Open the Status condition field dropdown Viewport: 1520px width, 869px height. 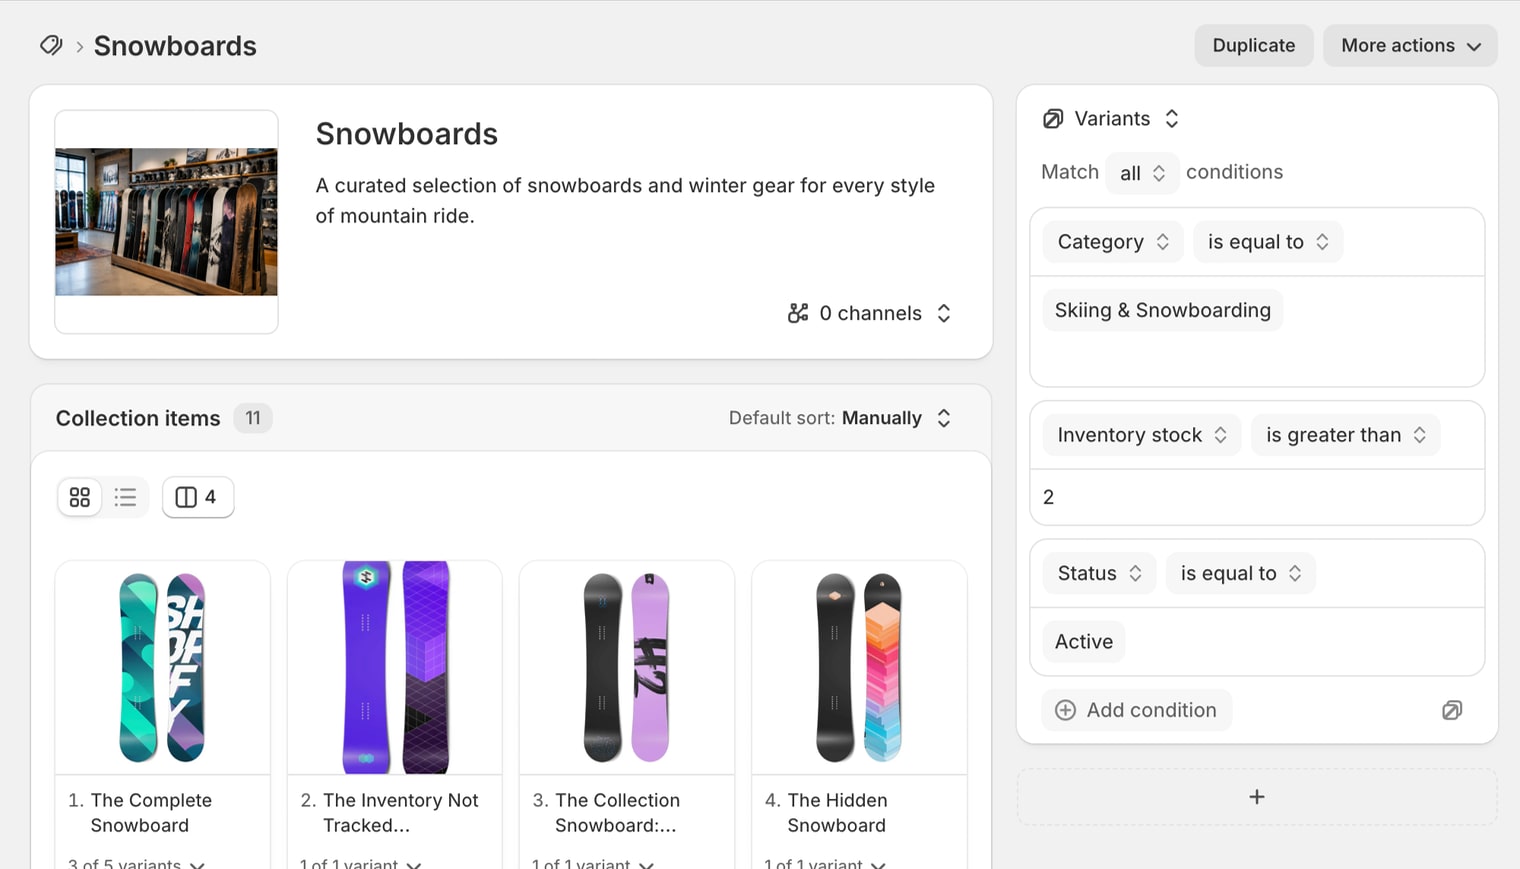tap(1099, 573)
